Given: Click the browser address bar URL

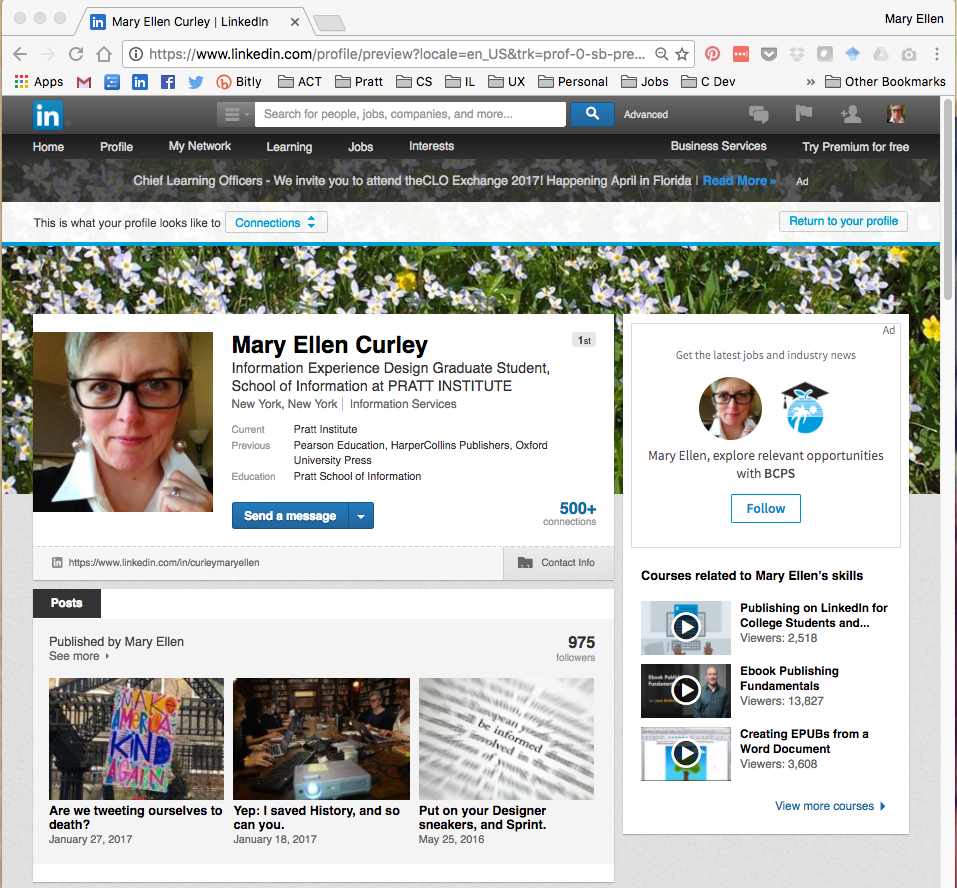Looking at the screenshot, I should tap(397, 54).
